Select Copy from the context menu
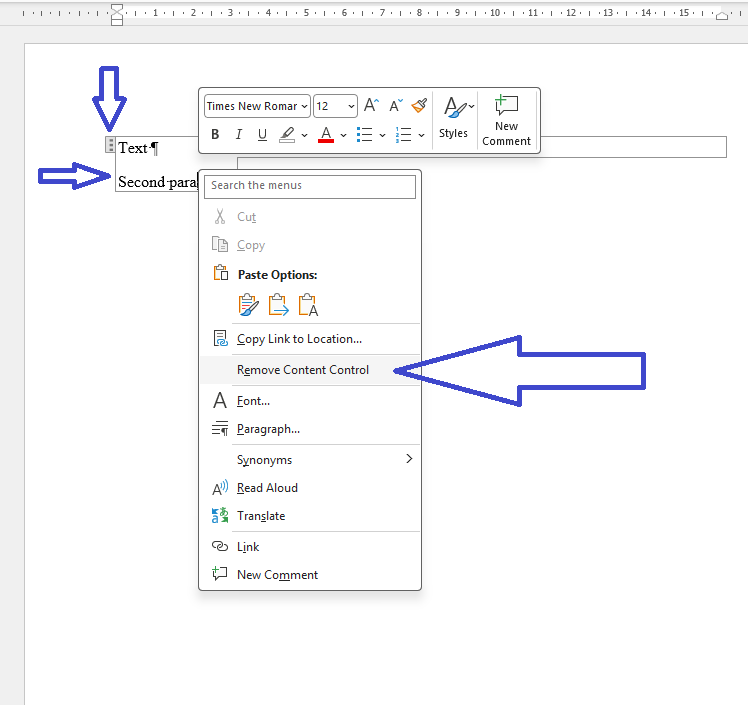 310,245
